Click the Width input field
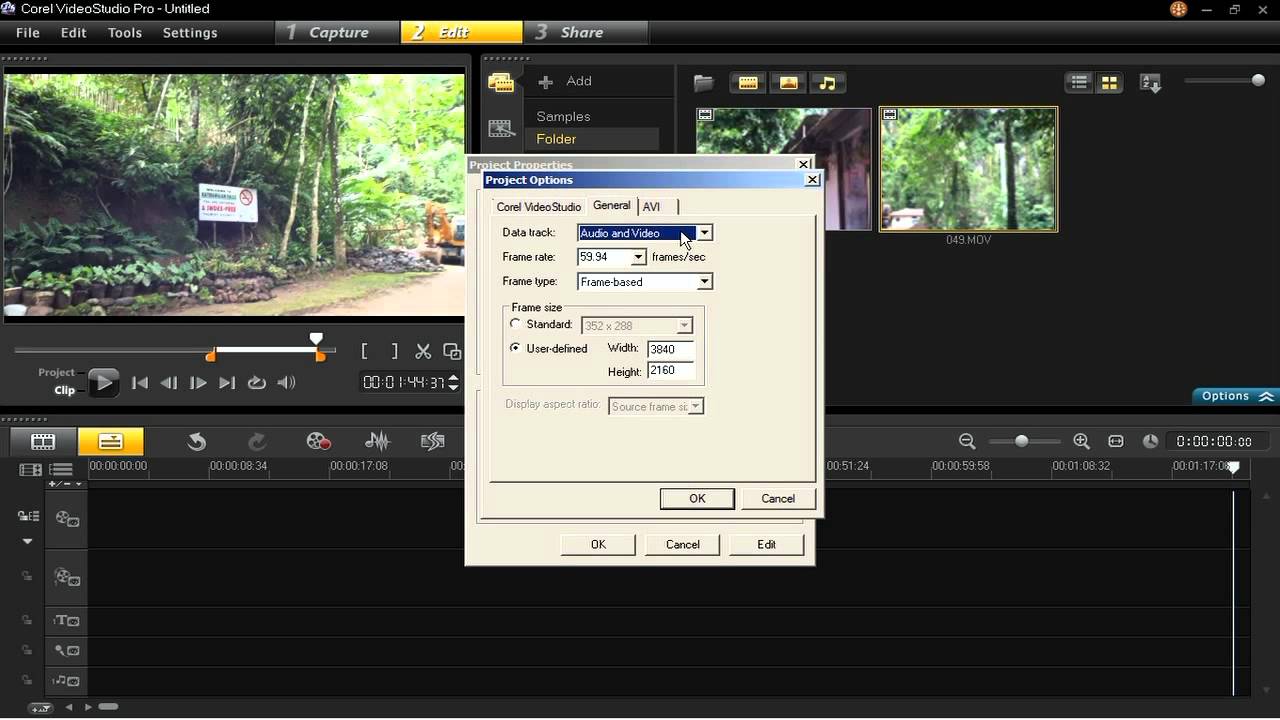The width and height of the screenshot is (1280, 720). [x=670, y=349]
